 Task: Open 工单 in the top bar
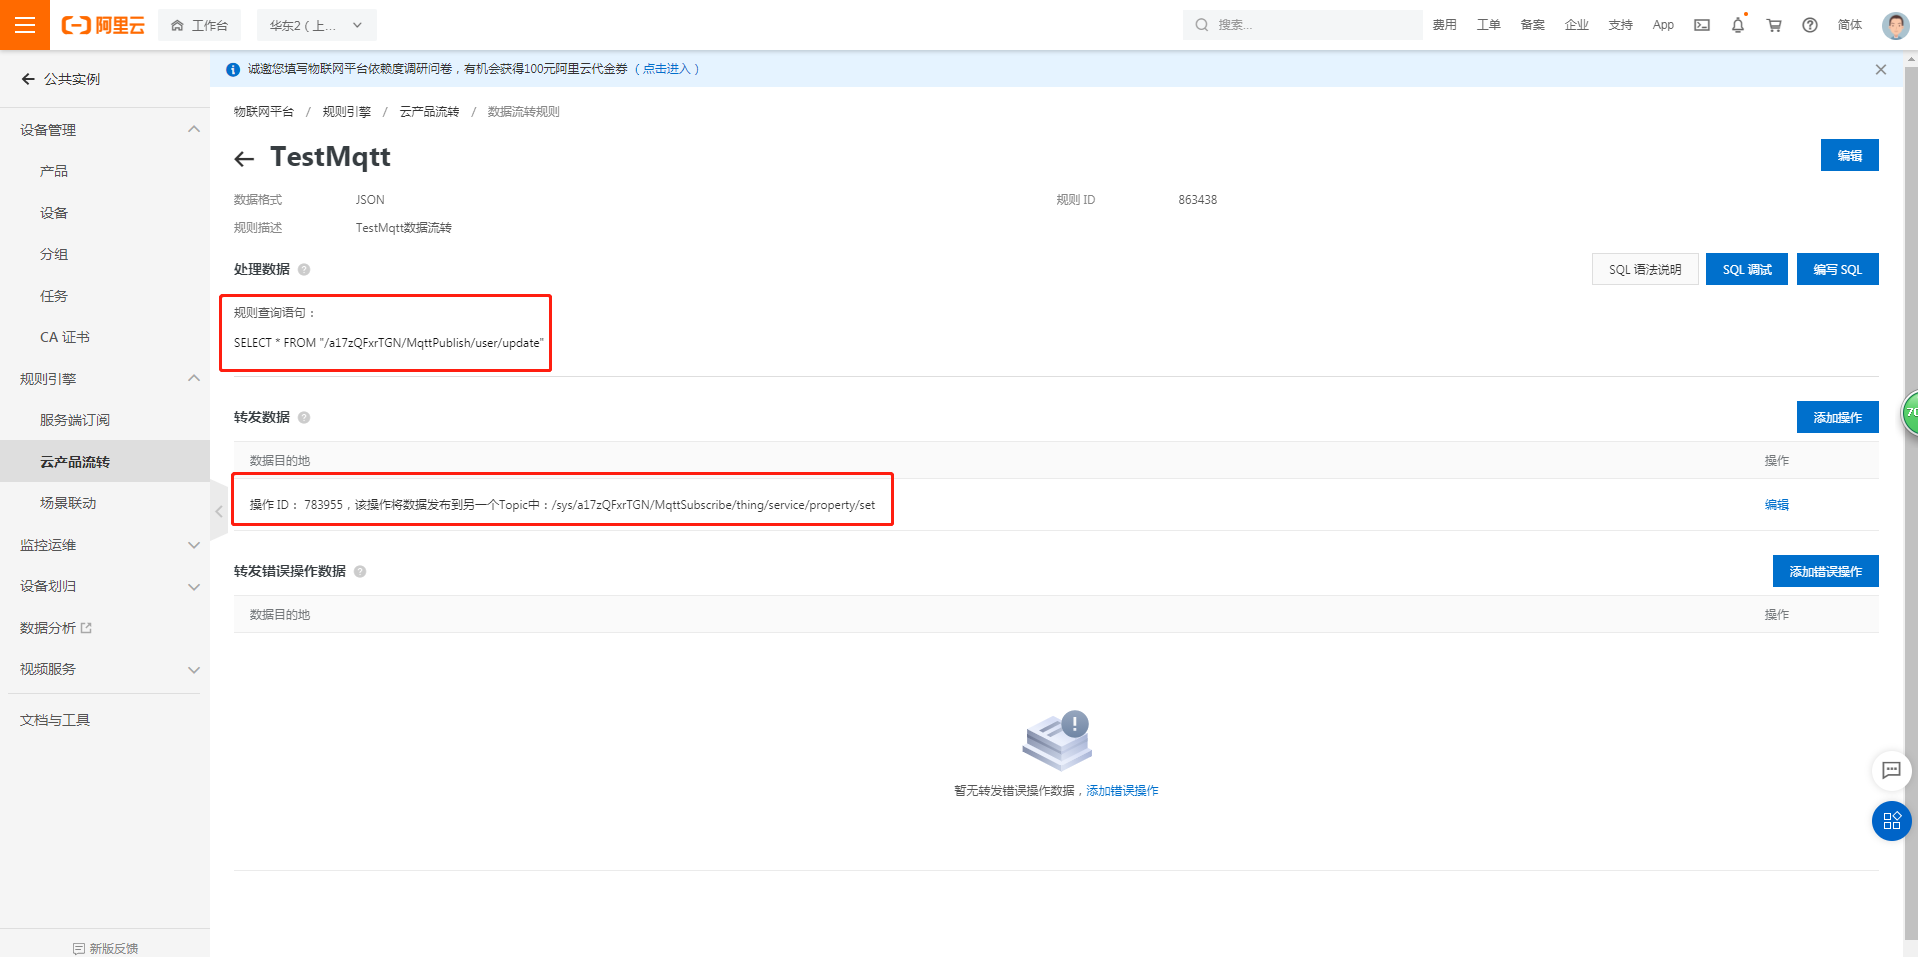[x=1489, y=25]
